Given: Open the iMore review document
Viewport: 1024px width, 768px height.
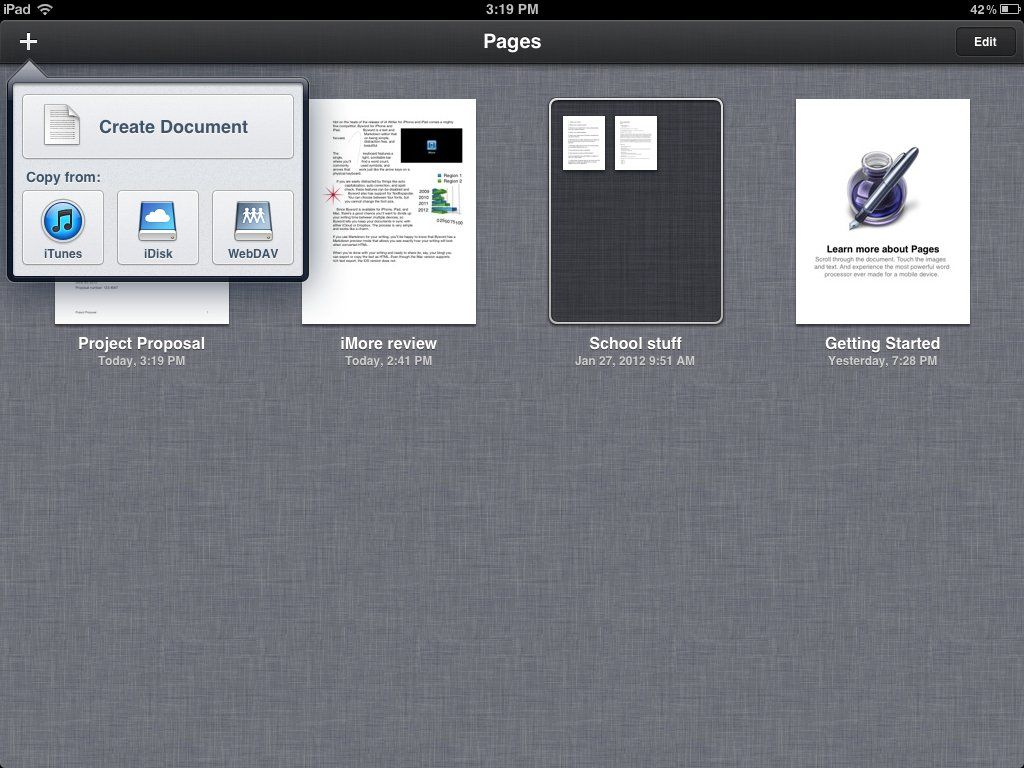Looking at the screenshot, I should [389, 211].
